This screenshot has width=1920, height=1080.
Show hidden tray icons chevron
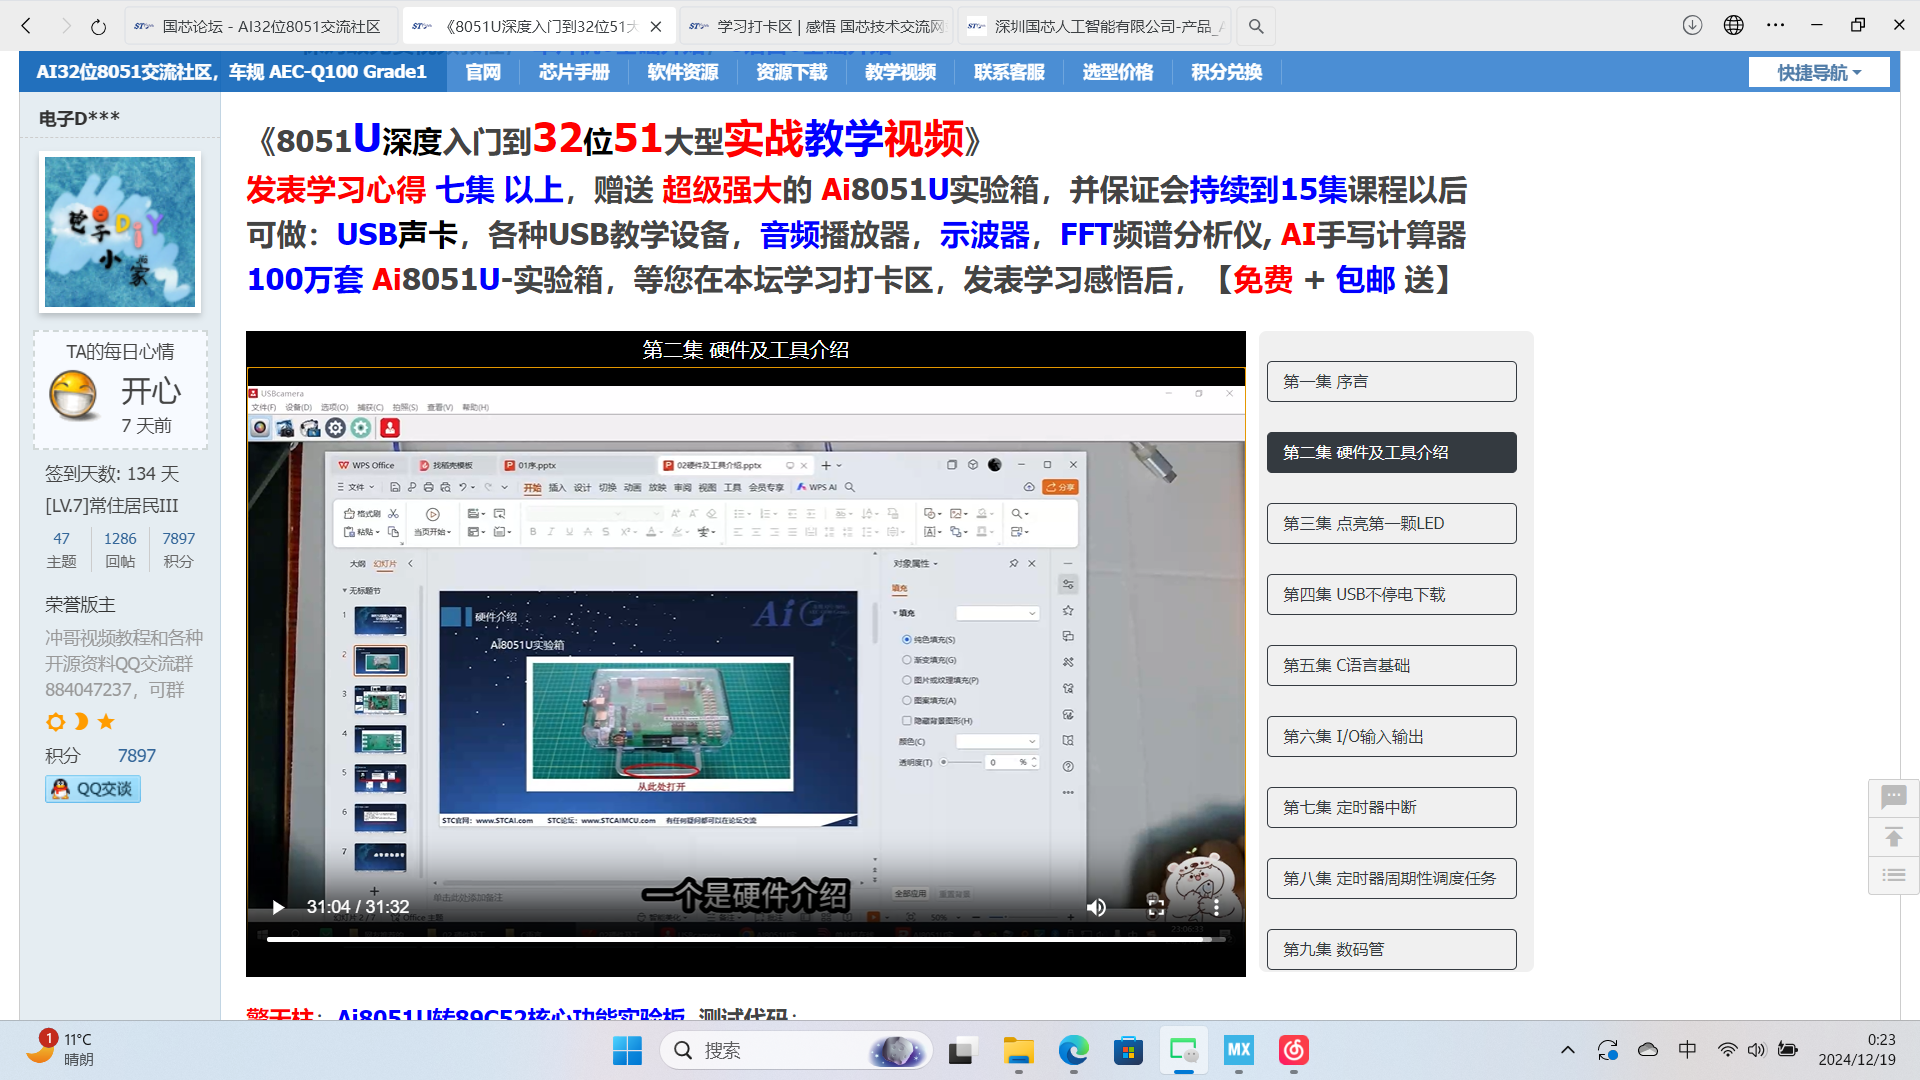pos(1567,1050)
